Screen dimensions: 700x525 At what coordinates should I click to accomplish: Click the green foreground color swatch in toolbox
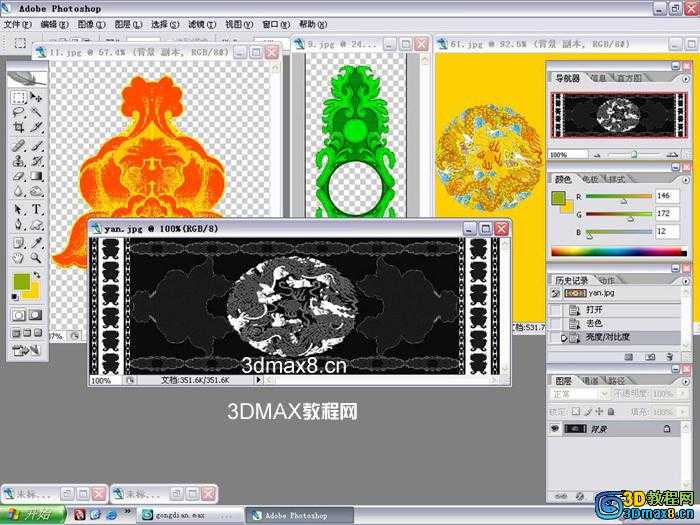[21, 282]
